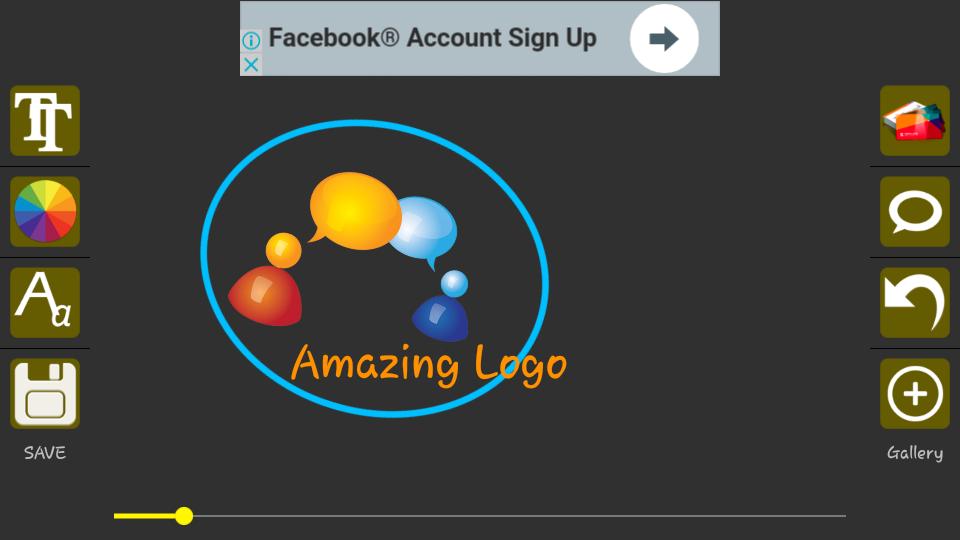This screenshot has height=540, width=960.
Task: Click the yellow slider handle
Action: 184,516
